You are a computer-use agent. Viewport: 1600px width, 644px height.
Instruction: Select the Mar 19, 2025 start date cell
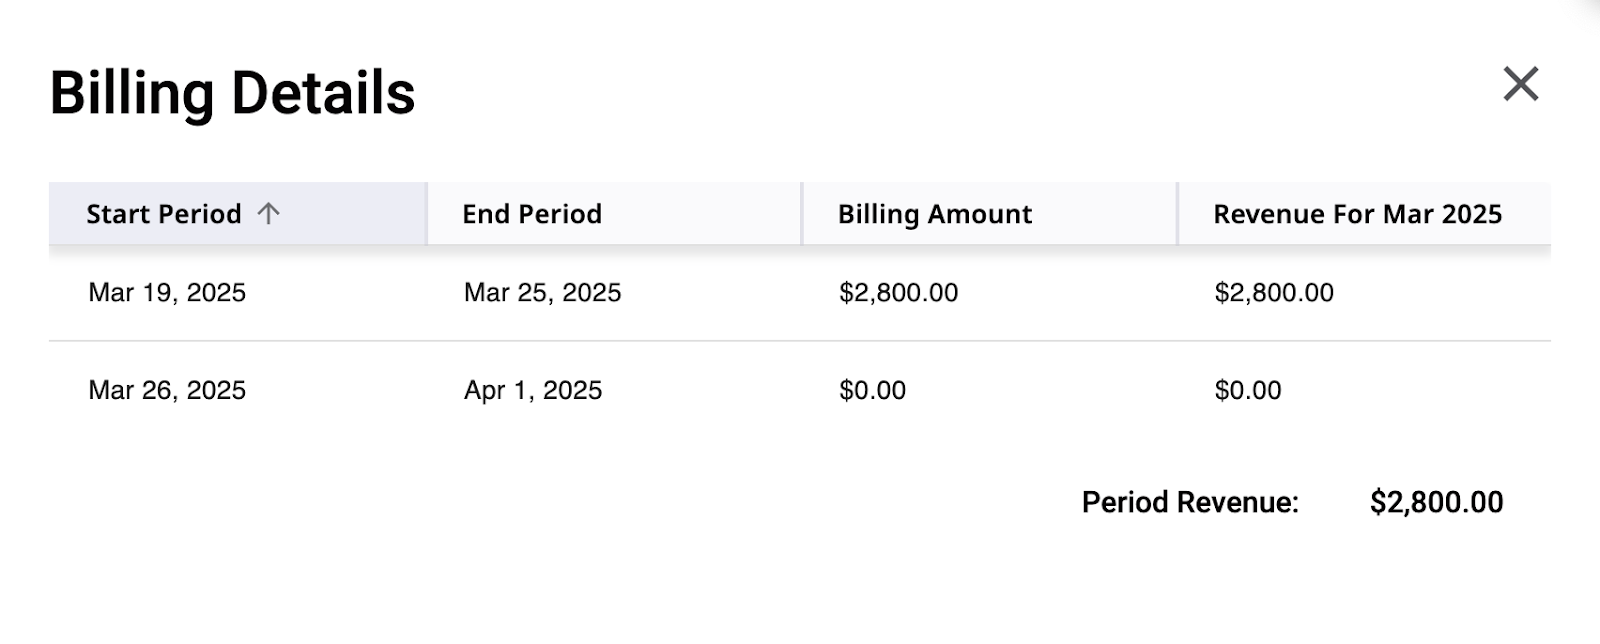point(167,293)
